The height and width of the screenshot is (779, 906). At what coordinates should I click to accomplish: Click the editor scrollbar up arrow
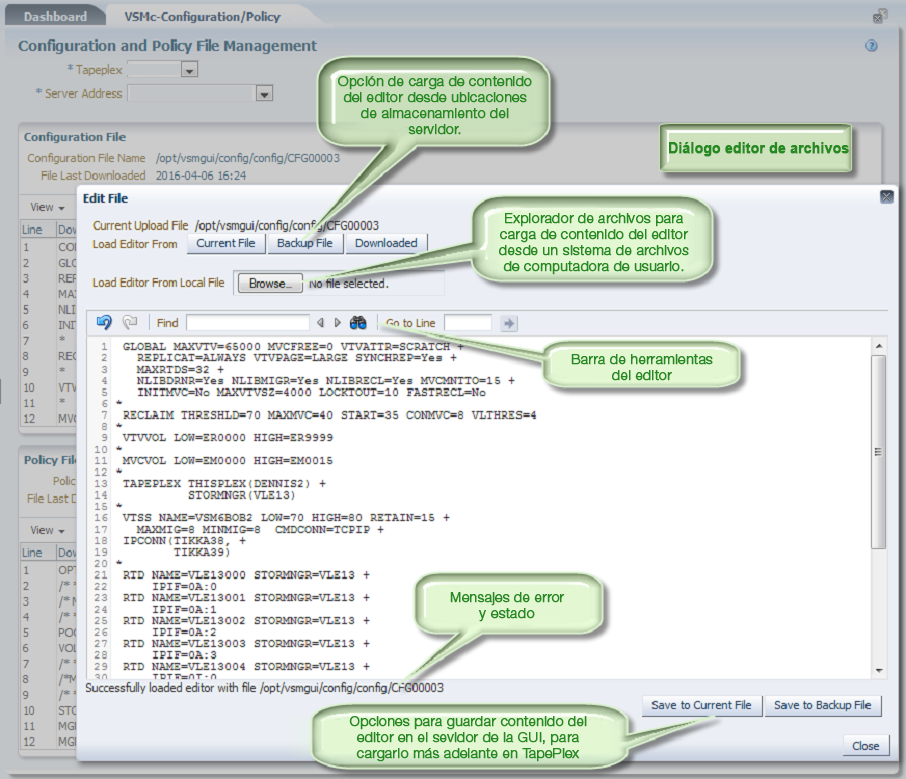[x=879, y=346]
